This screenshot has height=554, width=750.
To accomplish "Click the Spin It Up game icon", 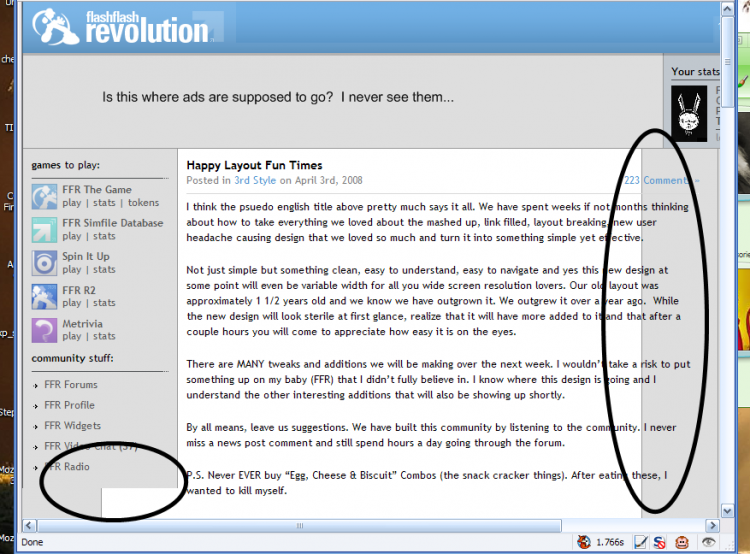I will coord(45,263).
